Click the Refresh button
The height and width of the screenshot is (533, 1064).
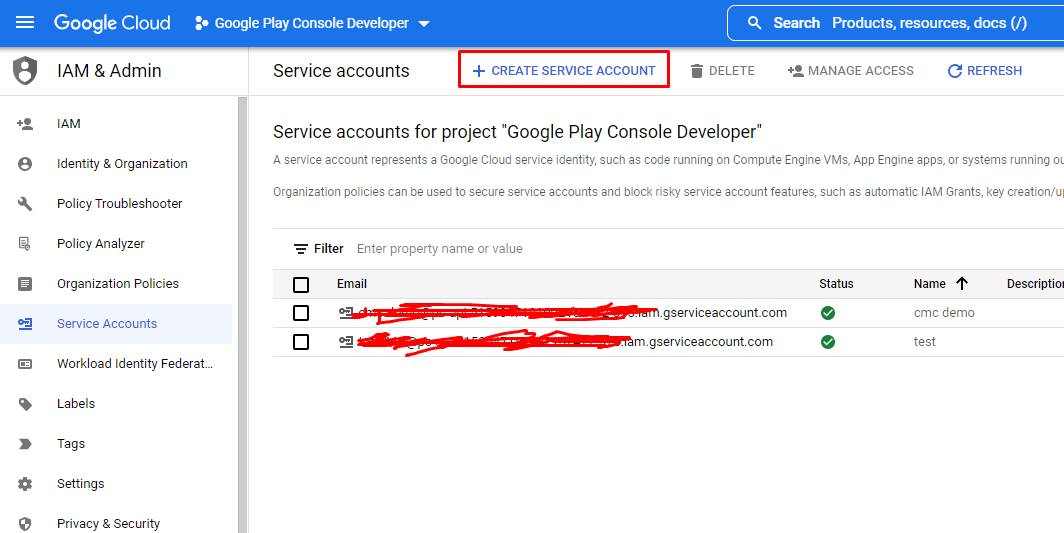[984, 71]
